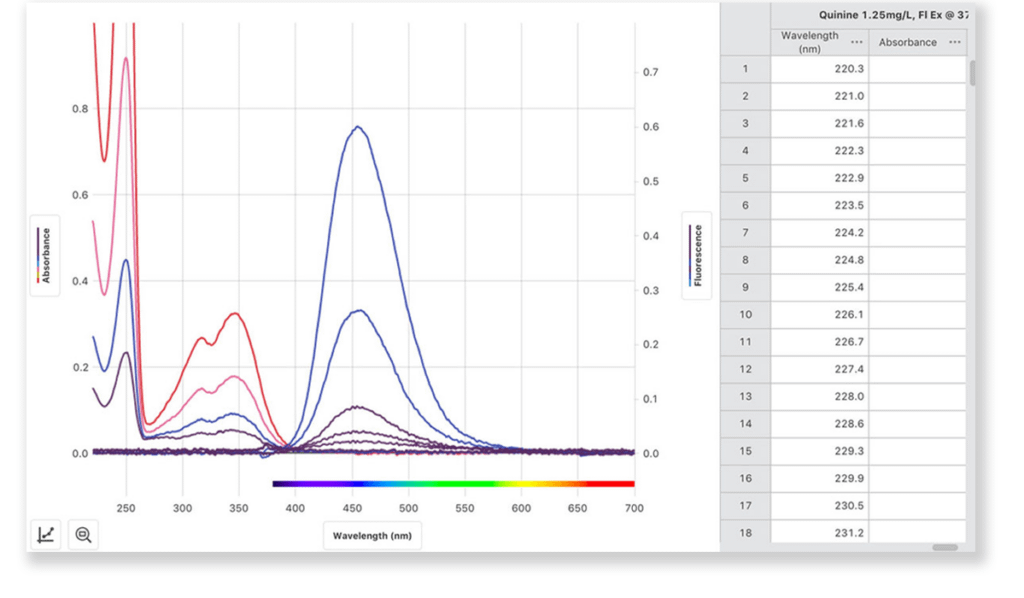The height and width of the screenshot is (598, 1024).
Task: Select row number 18 header
Action: (745, 533)
